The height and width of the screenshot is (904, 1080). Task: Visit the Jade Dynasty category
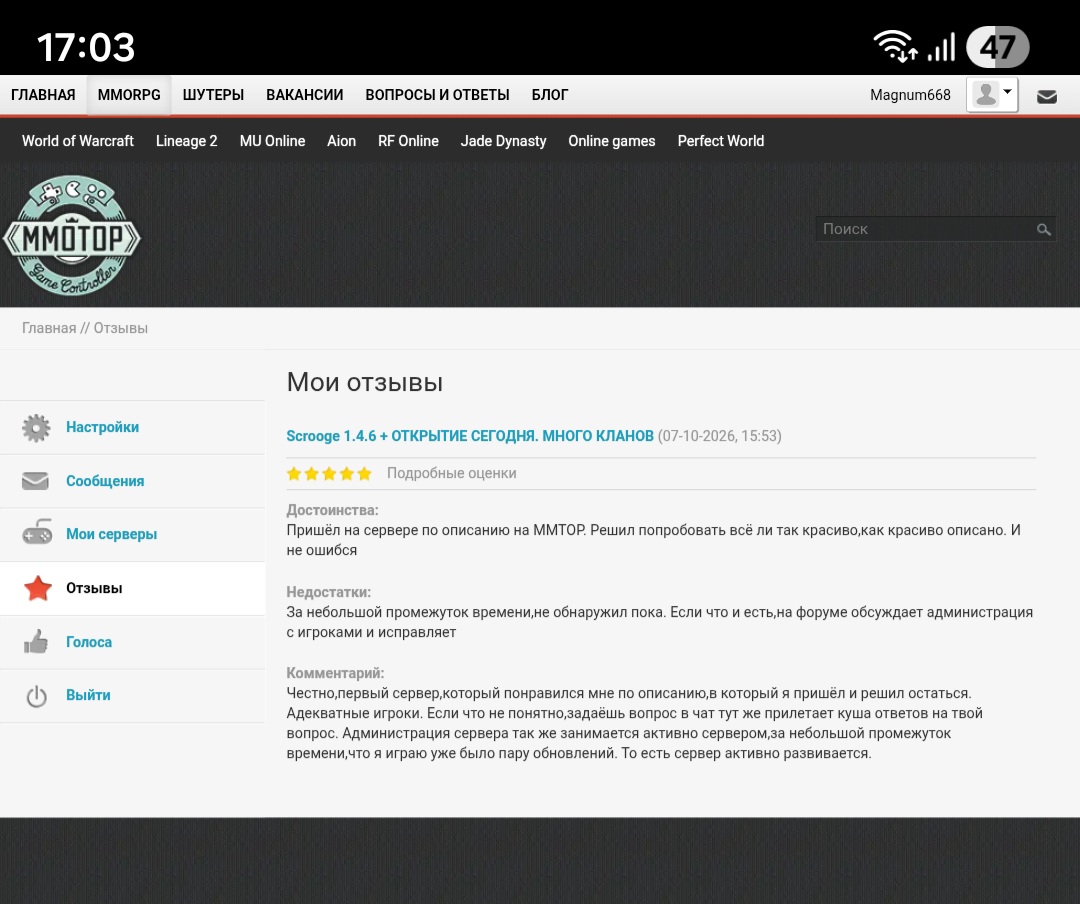point(503,141)
